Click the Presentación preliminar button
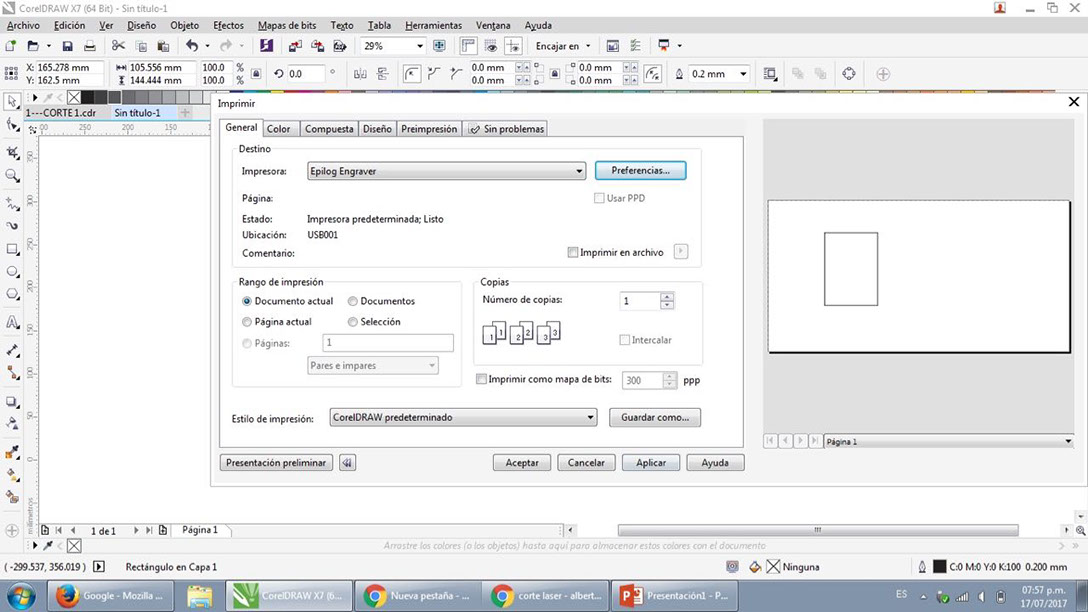 276,463
